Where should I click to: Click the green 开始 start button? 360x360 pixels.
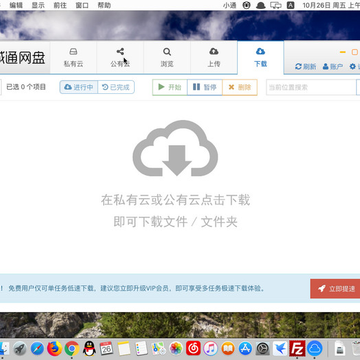170,87
